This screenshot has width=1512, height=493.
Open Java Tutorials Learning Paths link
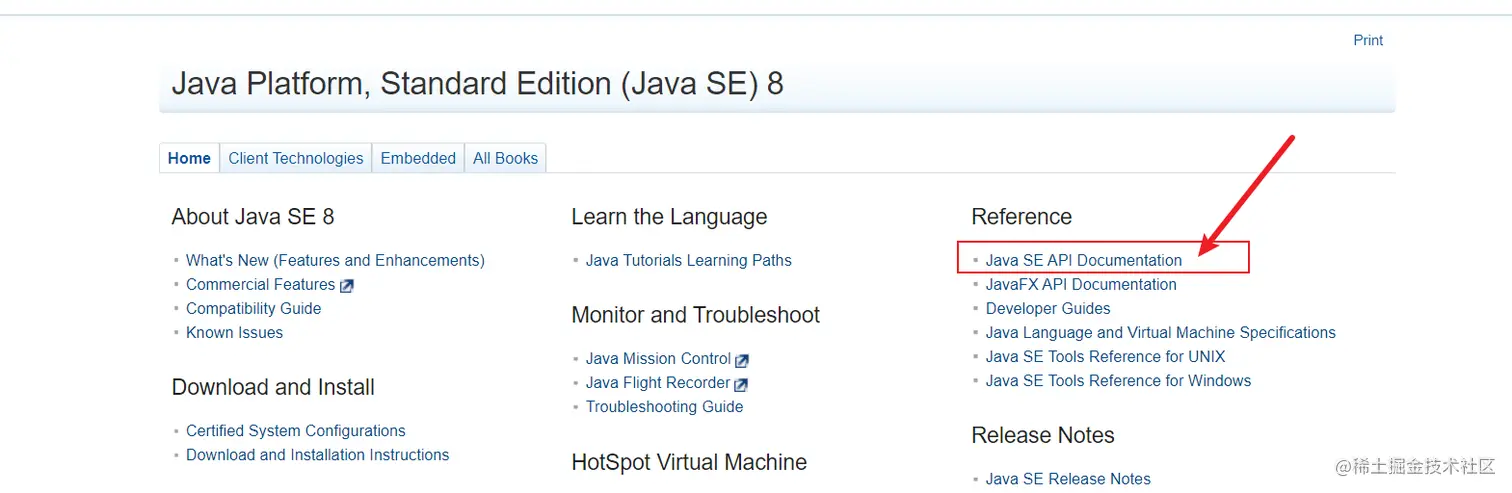(x=688, y=260)
